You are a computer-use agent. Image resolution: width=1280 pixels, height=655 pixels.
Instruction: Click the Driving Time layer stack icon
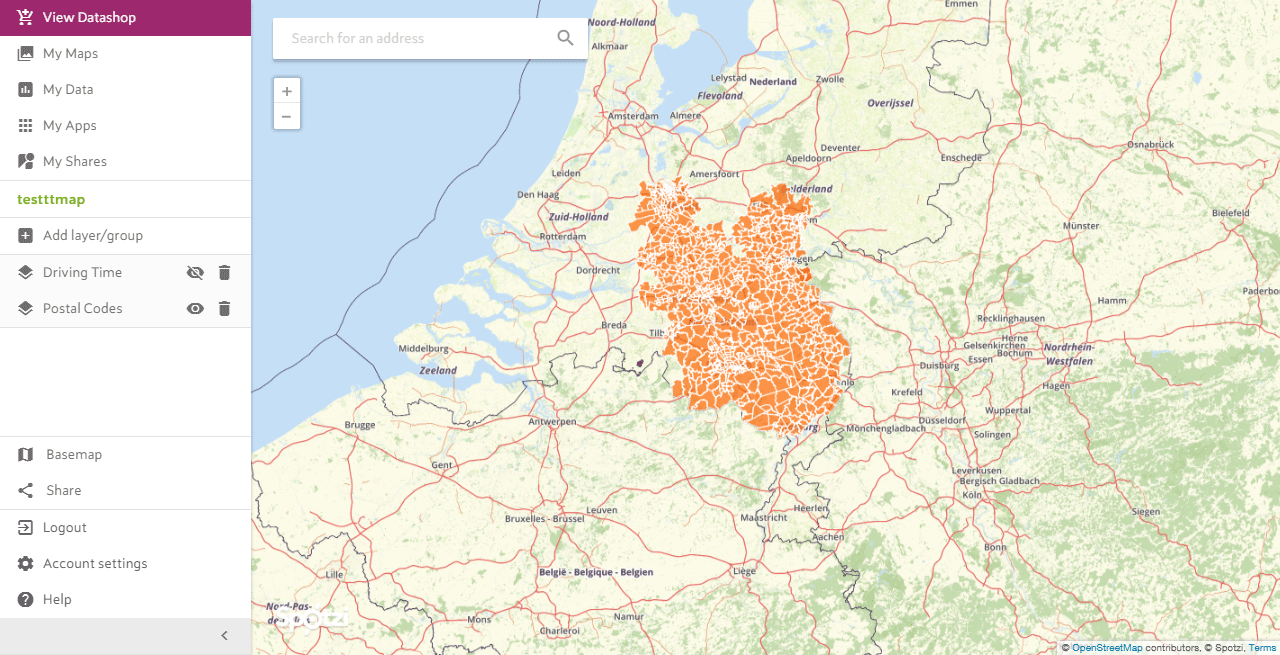pyautogui.click(x=26, y=272)
